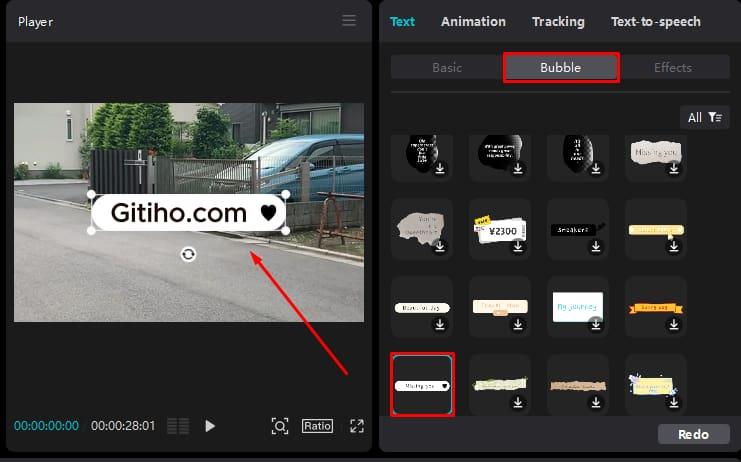Download the orange ribbon banner bubble

click(x=674, y=324)
